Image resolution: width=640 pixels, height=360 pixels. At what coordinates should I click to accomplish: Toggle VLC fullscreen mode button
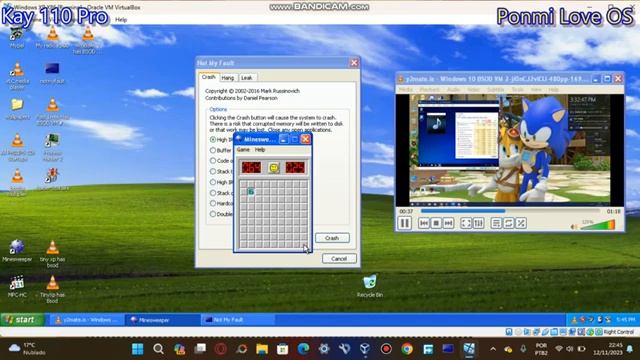[x=466, y=223]
